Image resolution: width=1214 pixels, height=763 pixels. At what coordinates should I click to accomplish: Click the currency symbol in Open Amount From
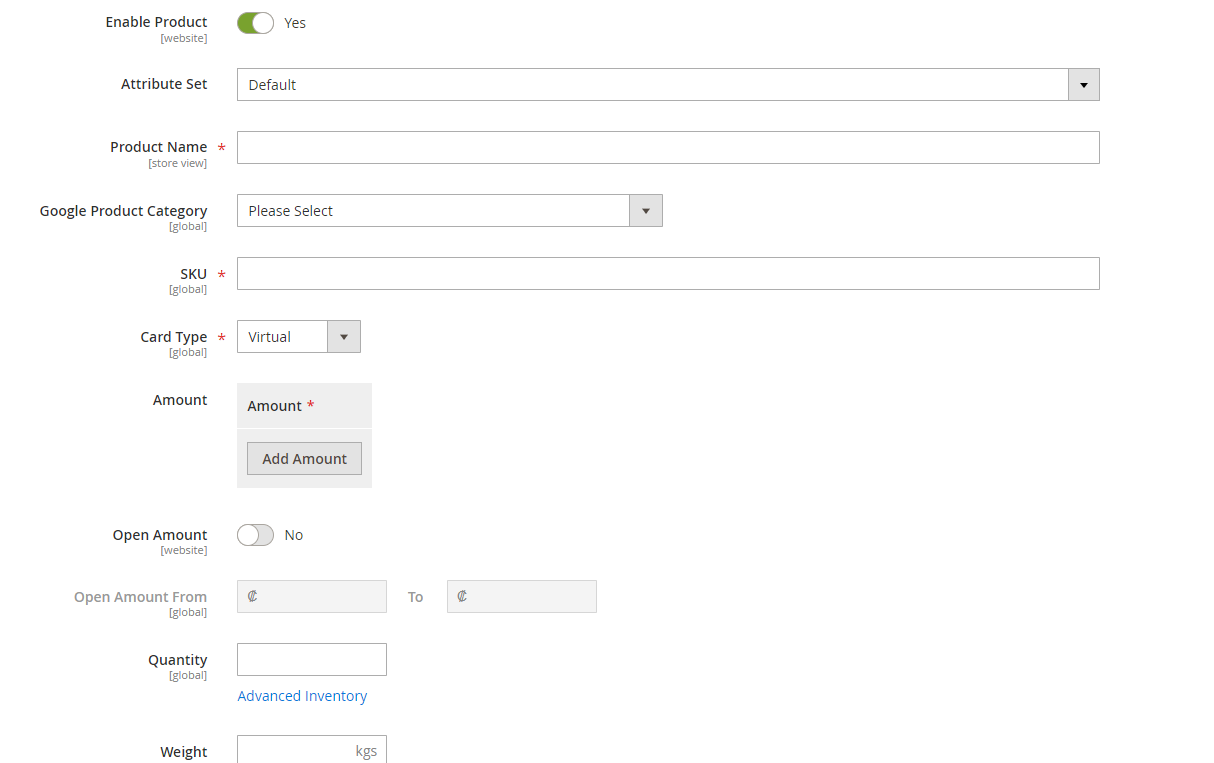click(x=254, y=596)
